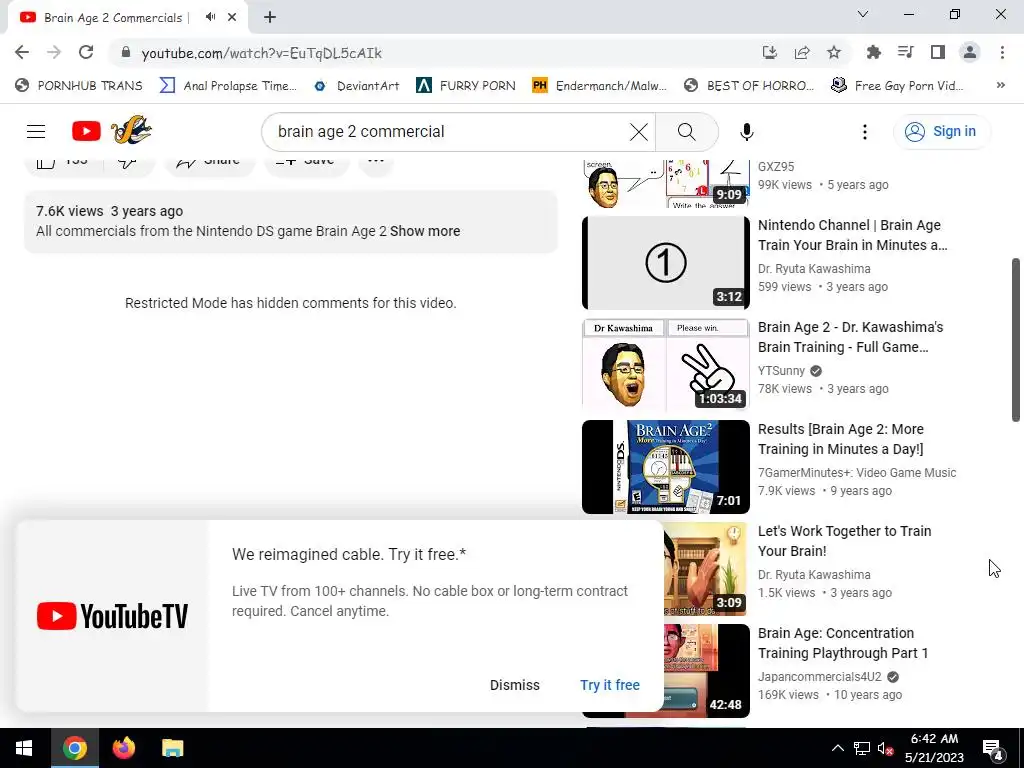The image size is (1024, 768).
Task: Visit Japancommercials4U2 channel name
Action: pyautogui.click(x=820, y=677)
